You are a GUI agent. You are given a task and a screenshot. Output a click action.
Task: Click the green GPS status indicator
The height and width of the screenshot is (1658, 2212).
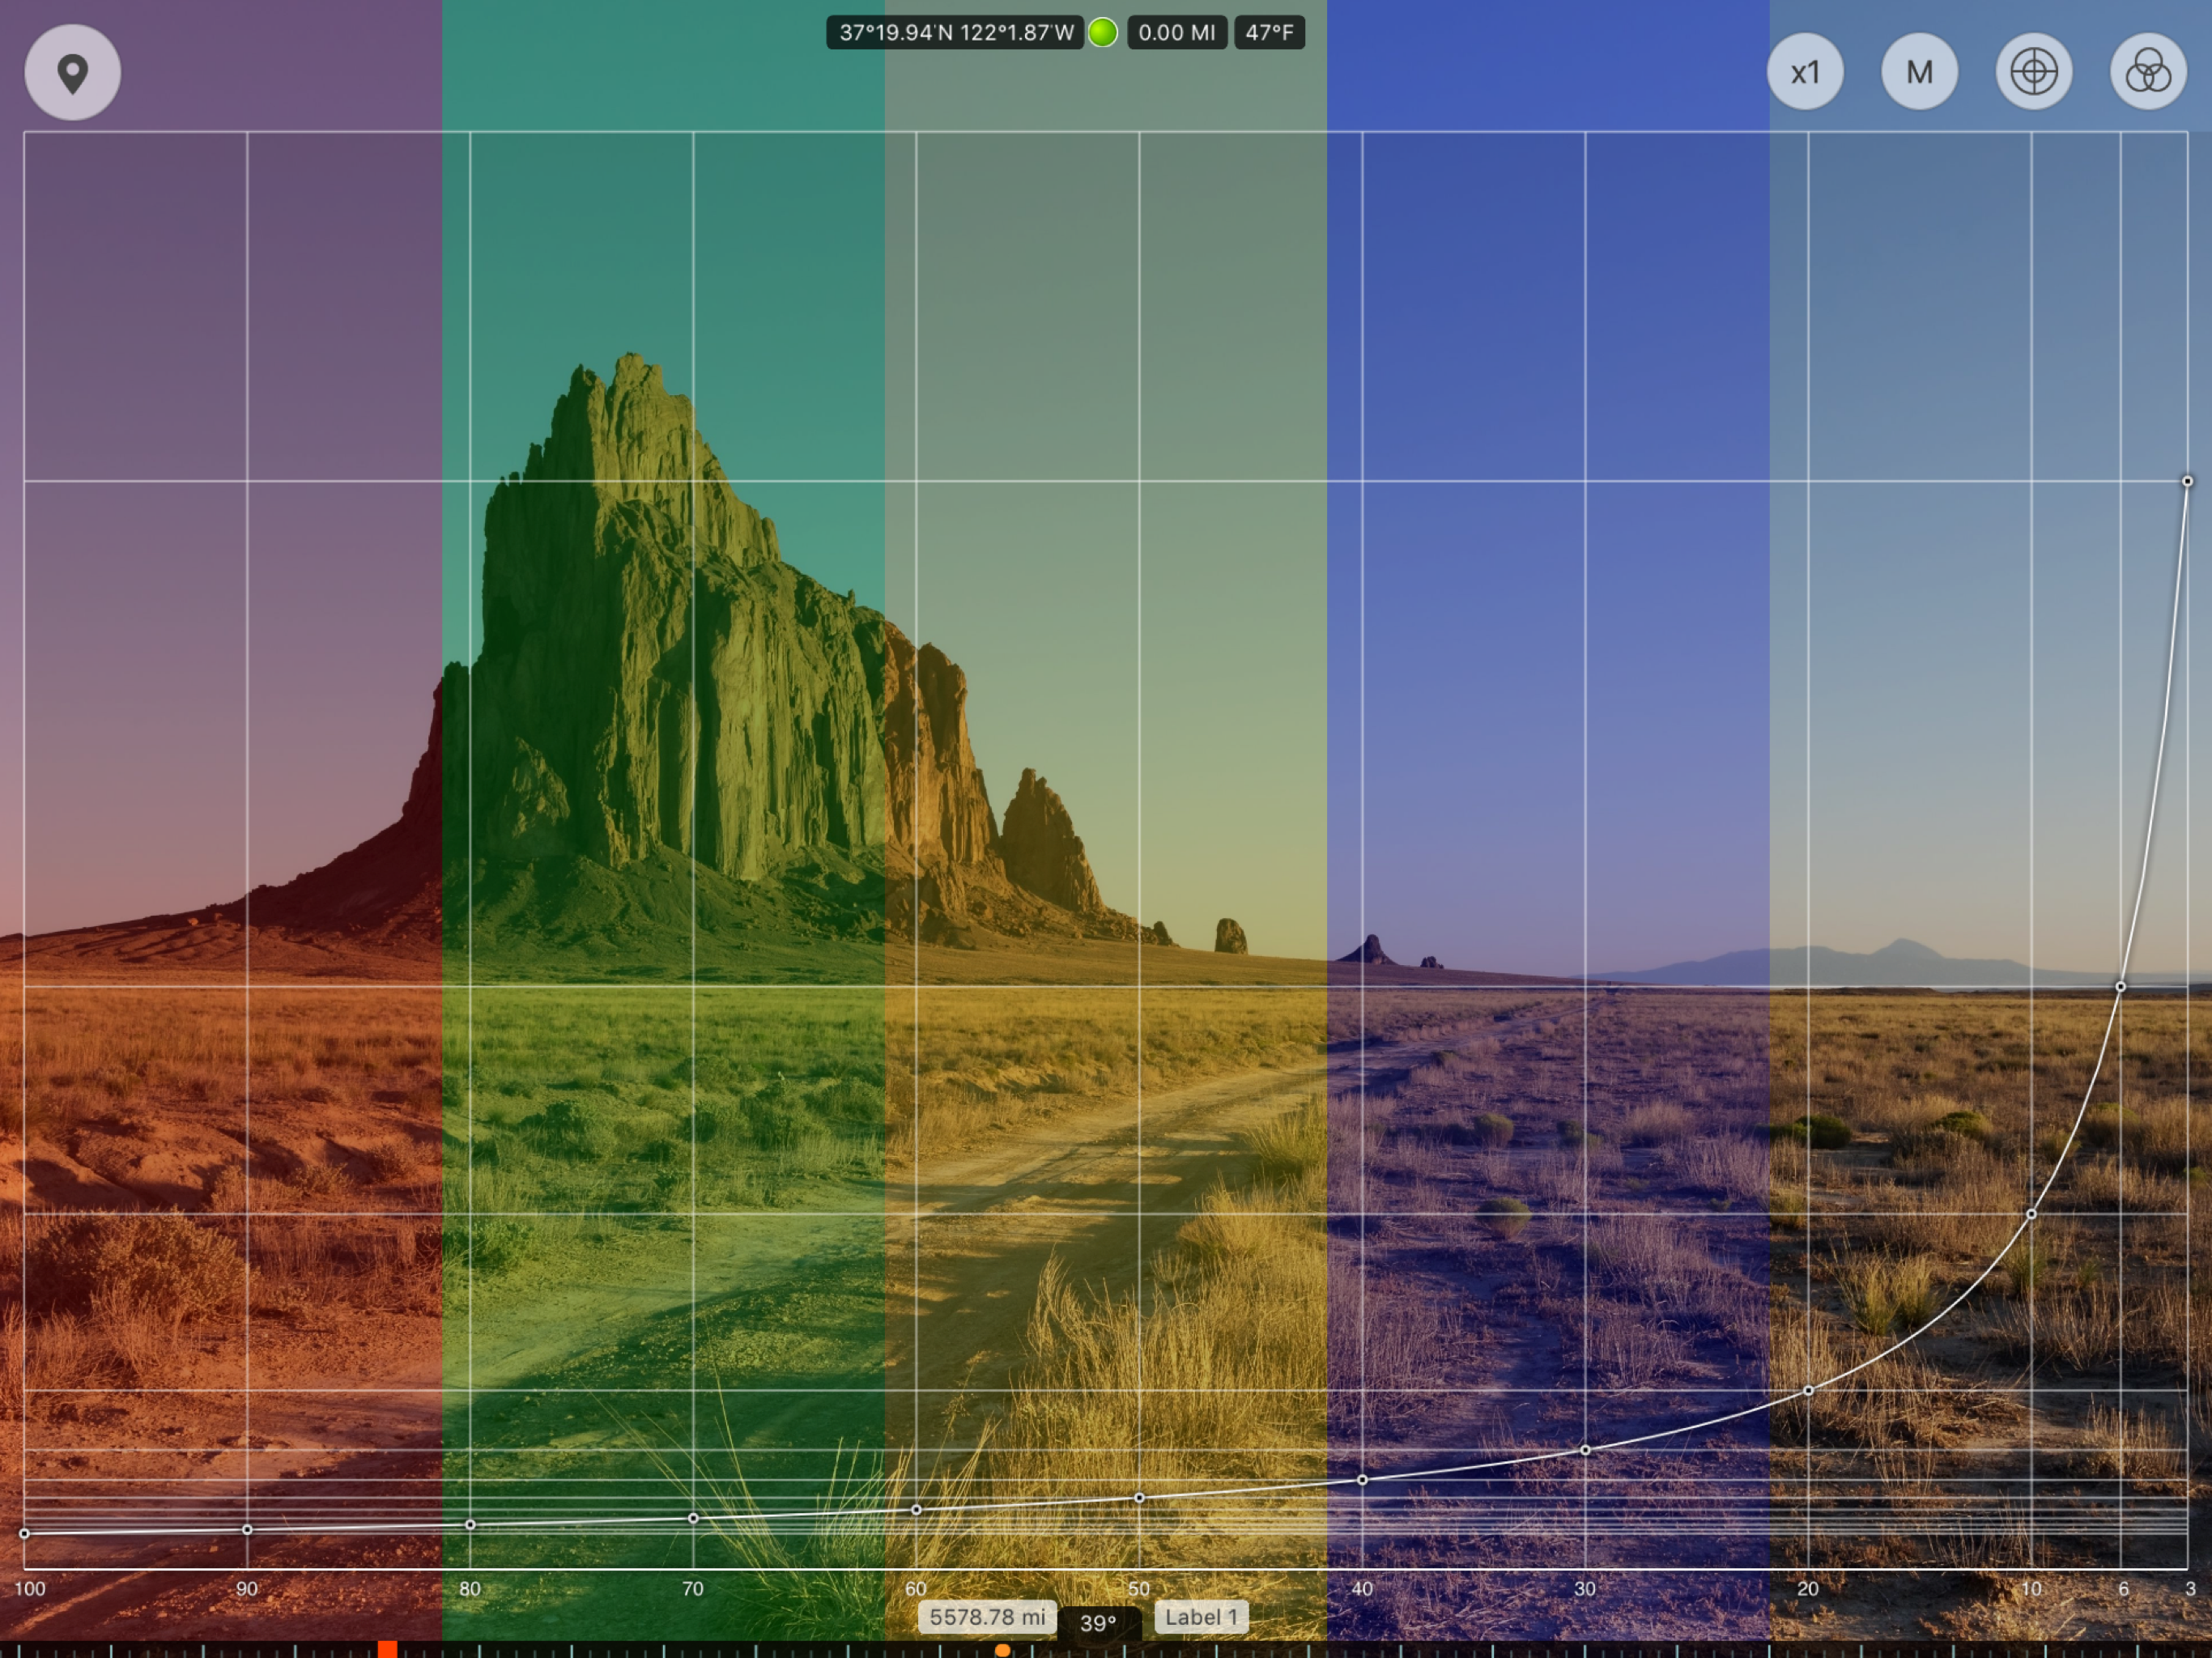[1102, 33]
